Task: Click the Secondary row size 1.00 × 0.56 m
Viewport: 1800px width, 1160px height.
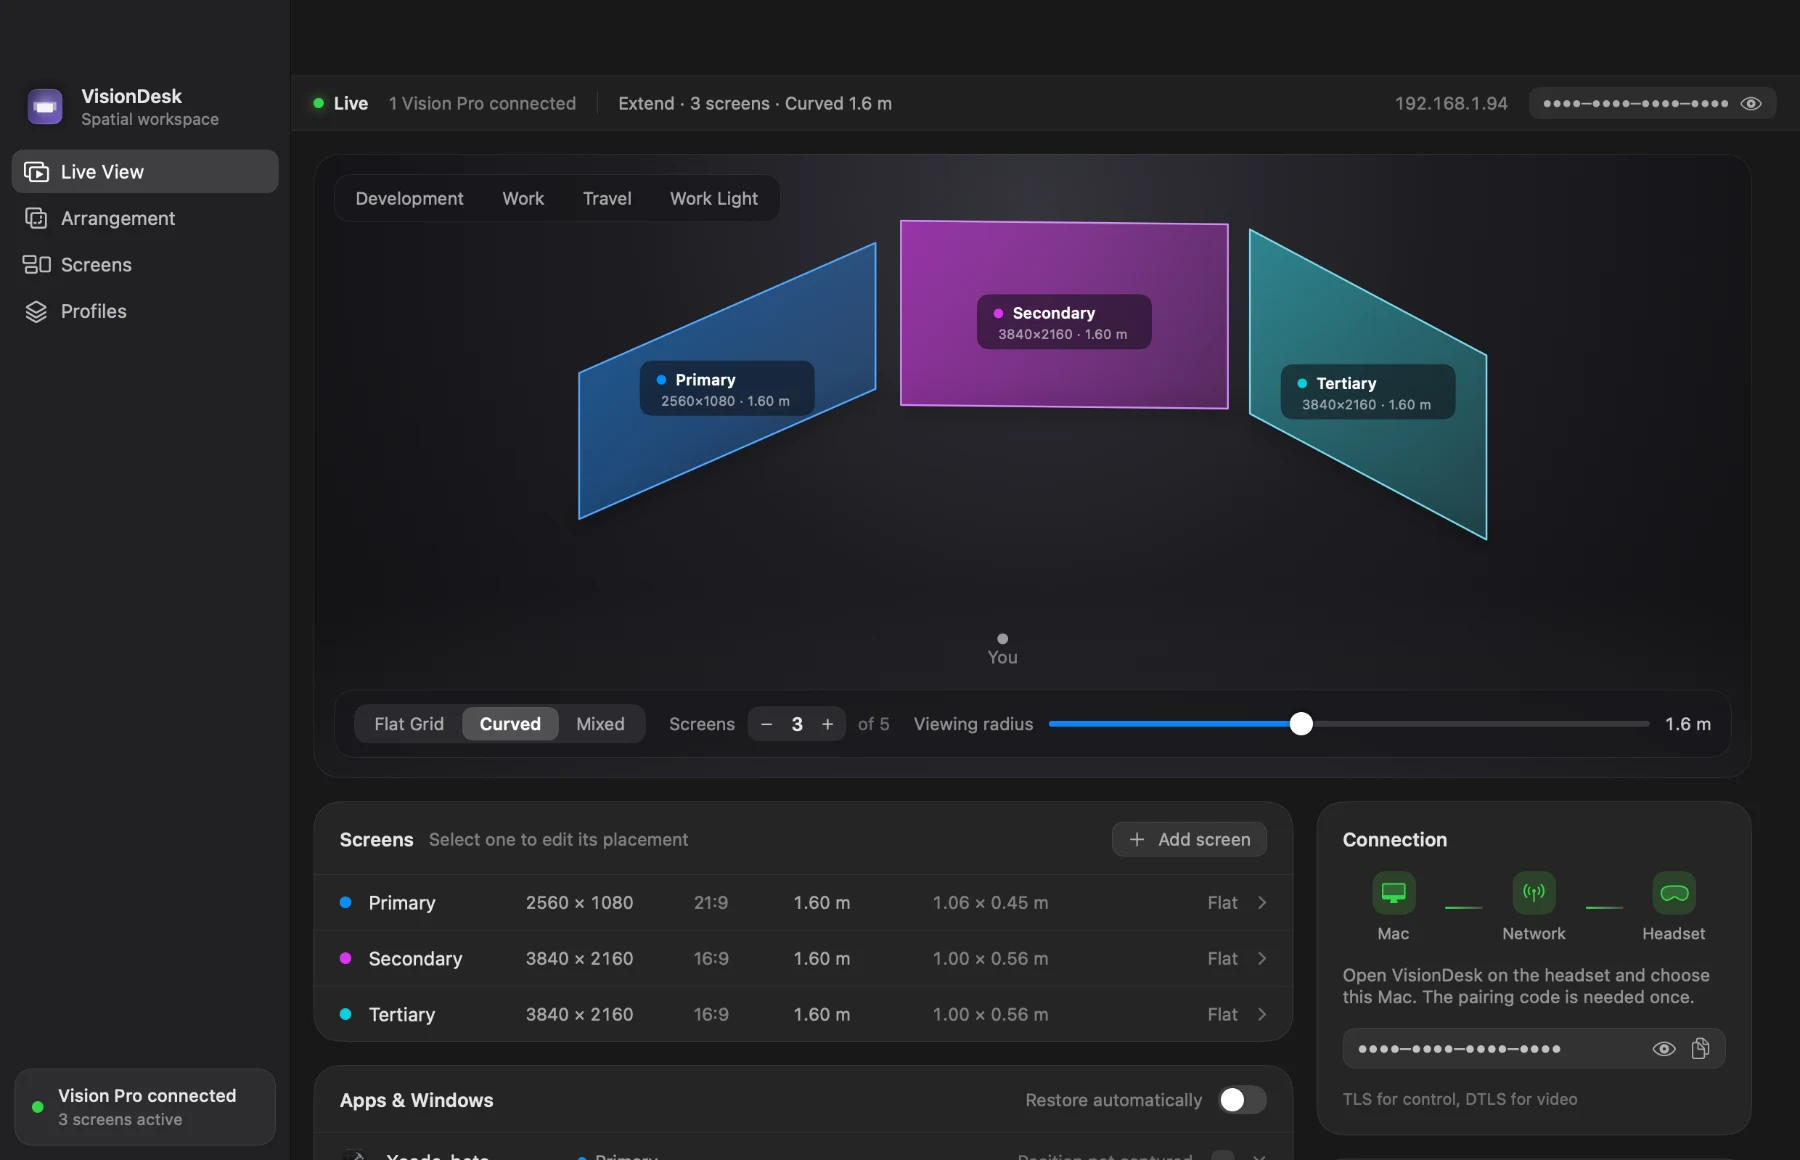Action: coord(990,959)
